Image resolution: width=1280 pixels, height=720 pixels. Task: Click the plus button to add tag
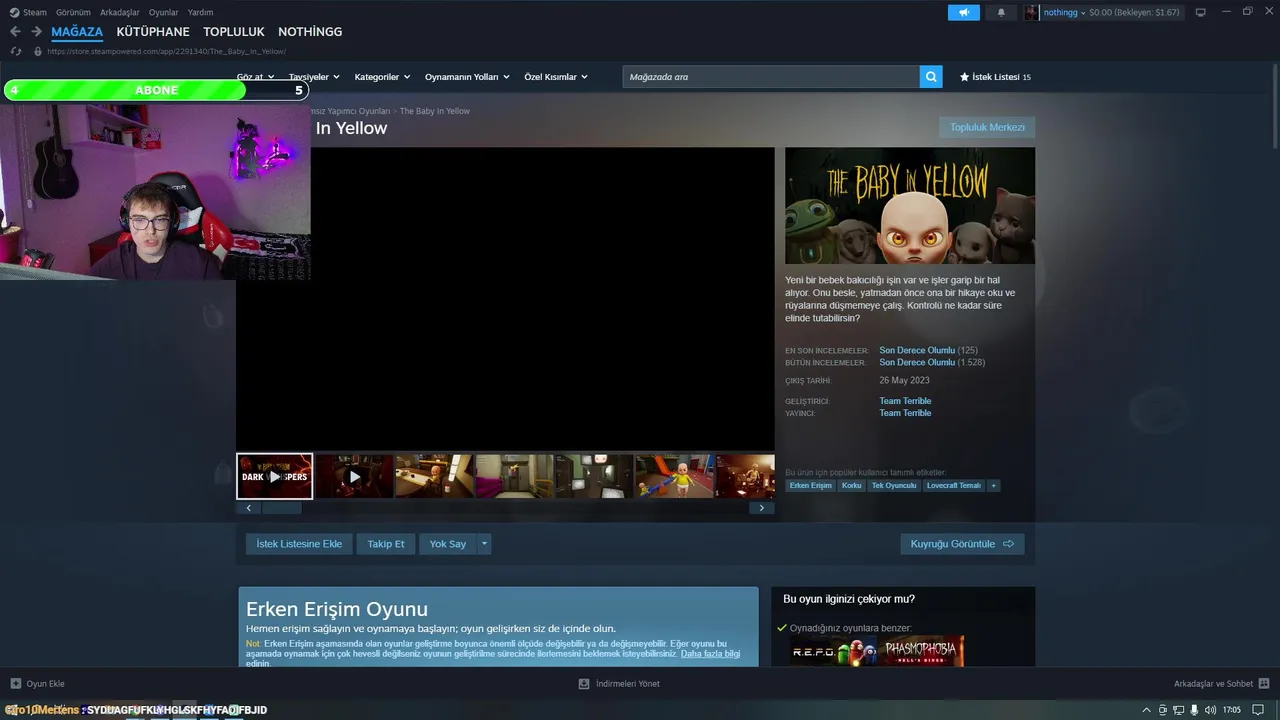point(993,485)
